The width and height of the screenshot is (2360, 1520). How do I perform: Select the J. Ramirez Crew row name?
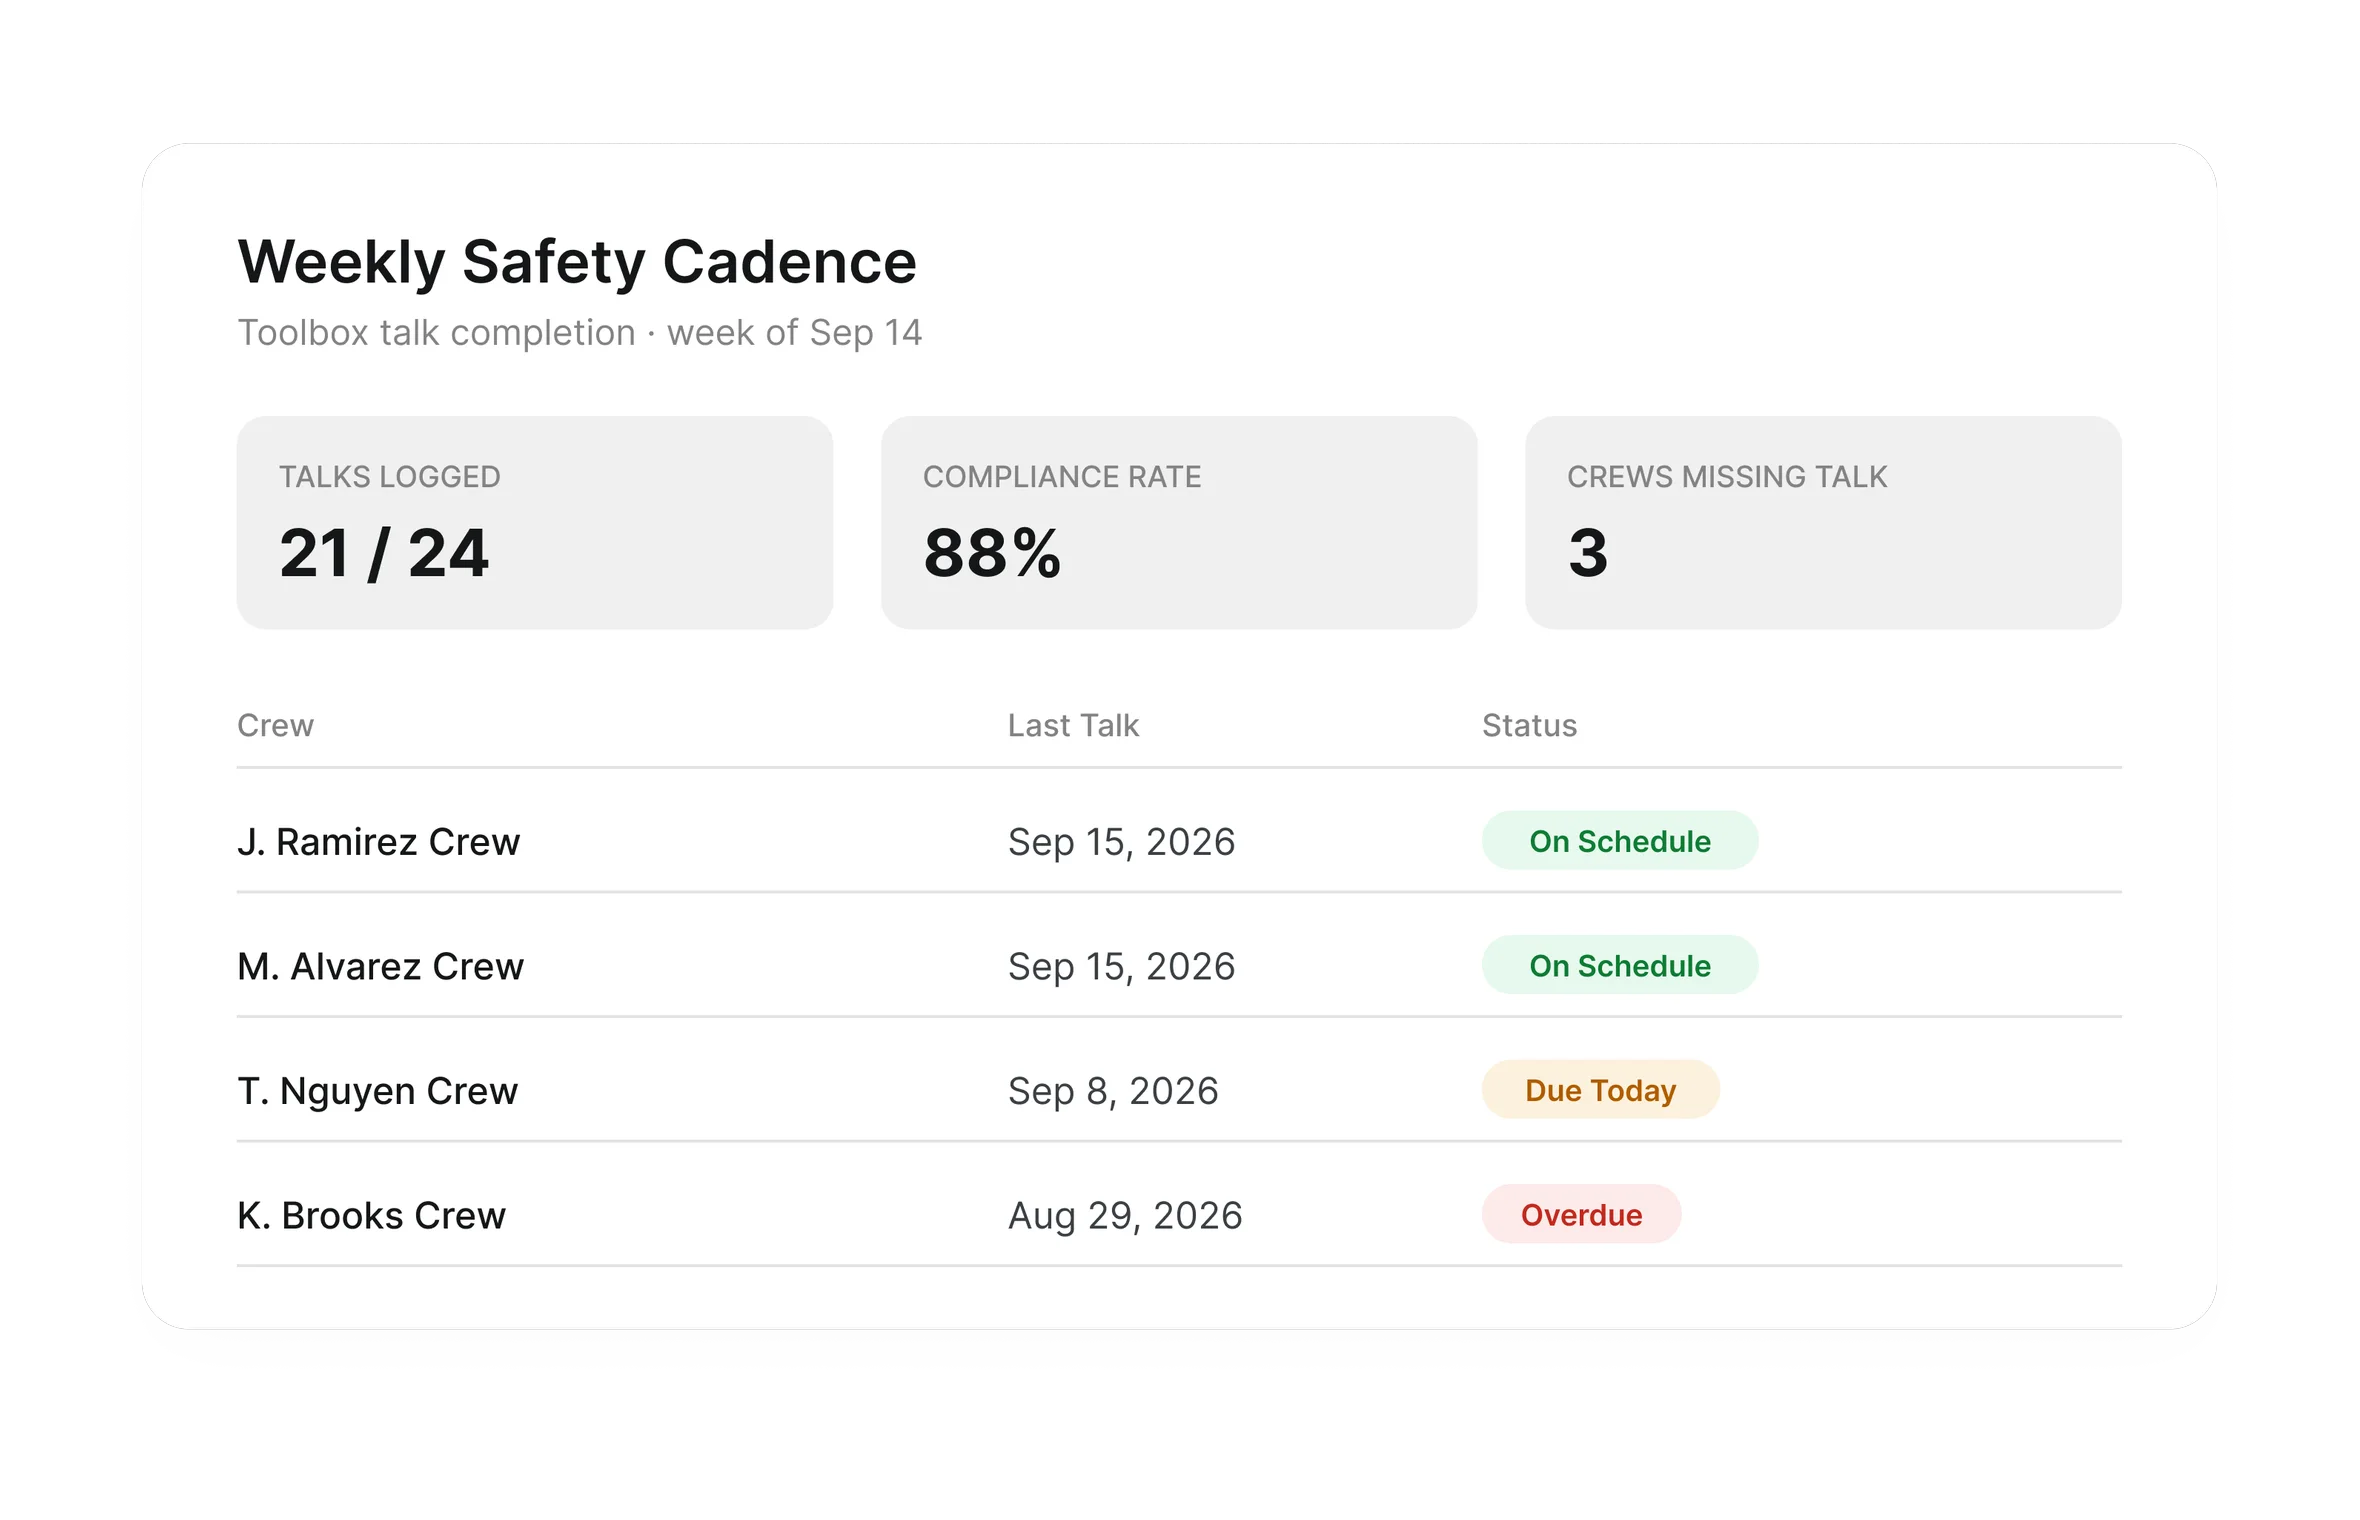click(378, 842)
